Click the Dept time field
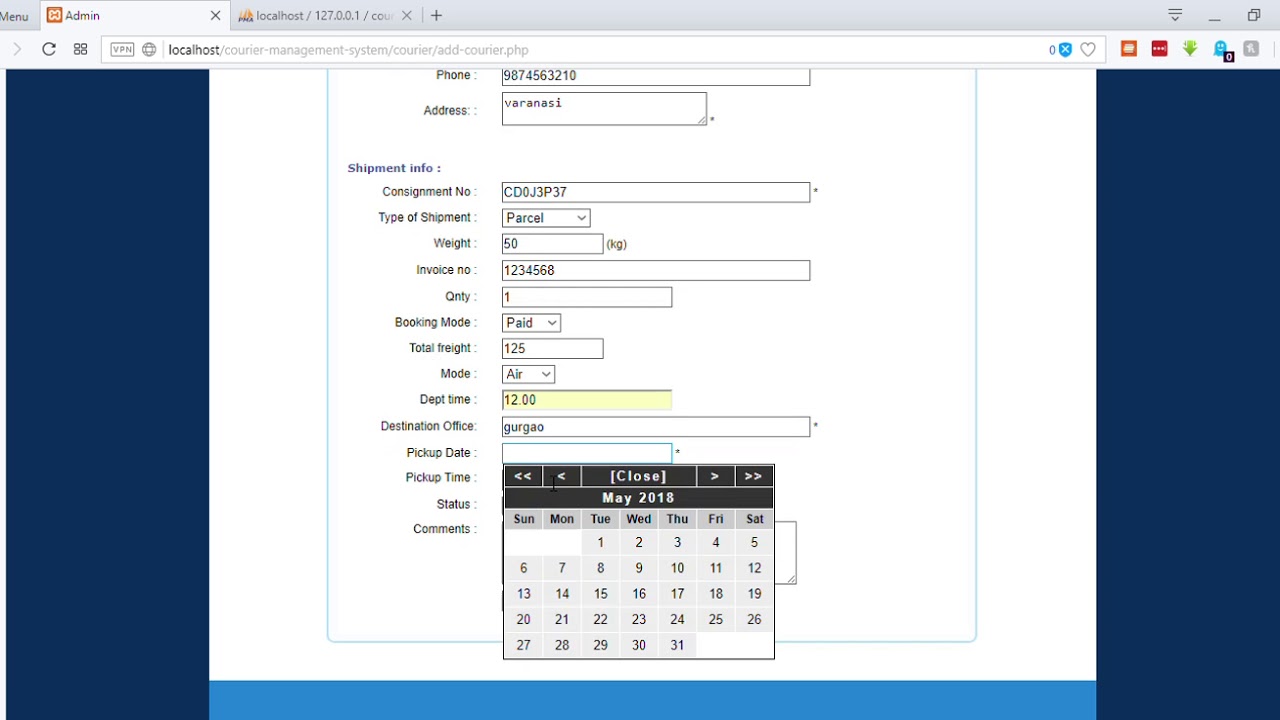Image resolution: width=1280 pixels, height=720 pixels. [587, 400]
